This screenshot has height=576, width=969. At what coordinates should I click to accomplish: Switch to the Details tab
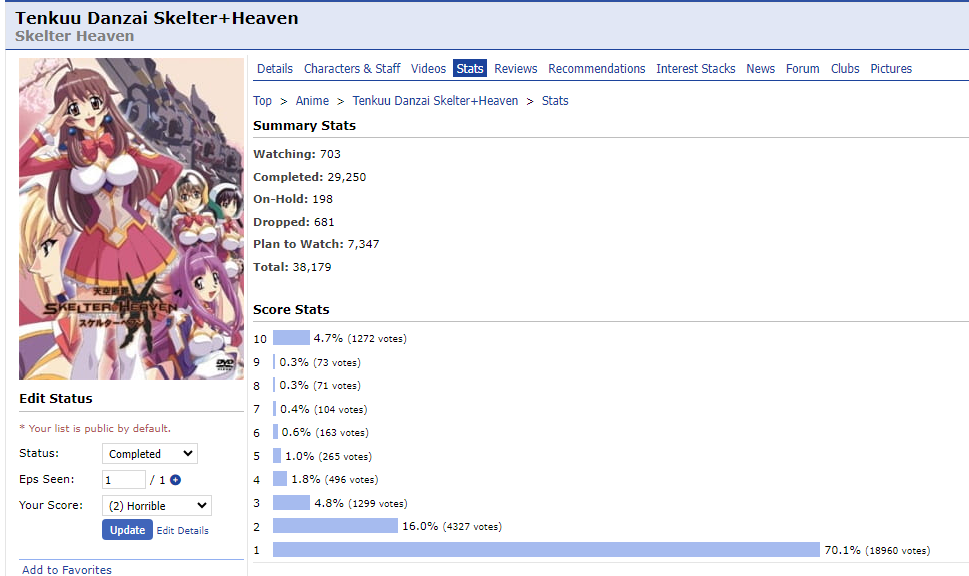pos(275,69)
